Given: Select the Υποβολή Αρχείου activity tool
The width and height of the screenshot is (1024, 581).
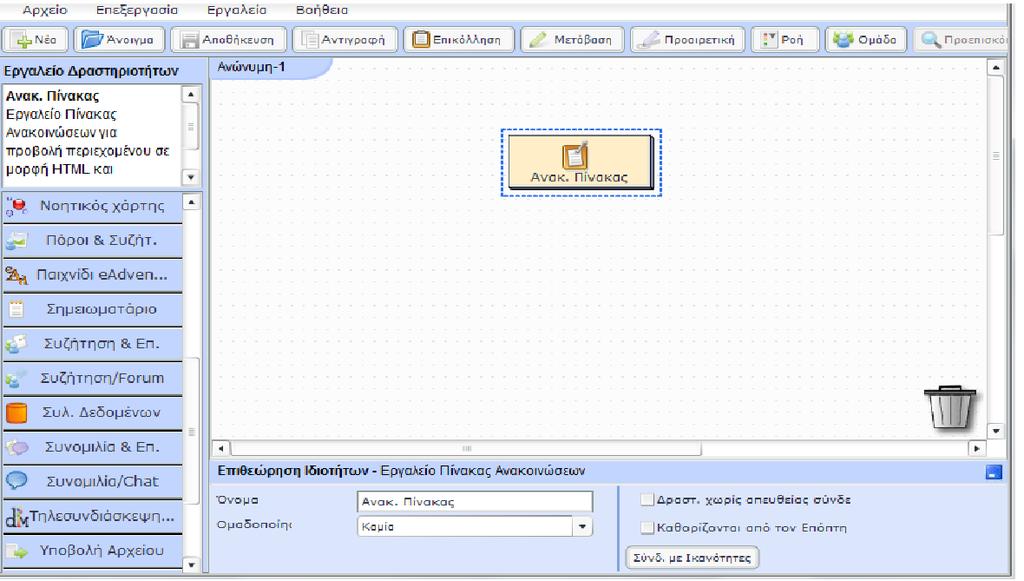Looking at the screenshot, I should [92, 551].
